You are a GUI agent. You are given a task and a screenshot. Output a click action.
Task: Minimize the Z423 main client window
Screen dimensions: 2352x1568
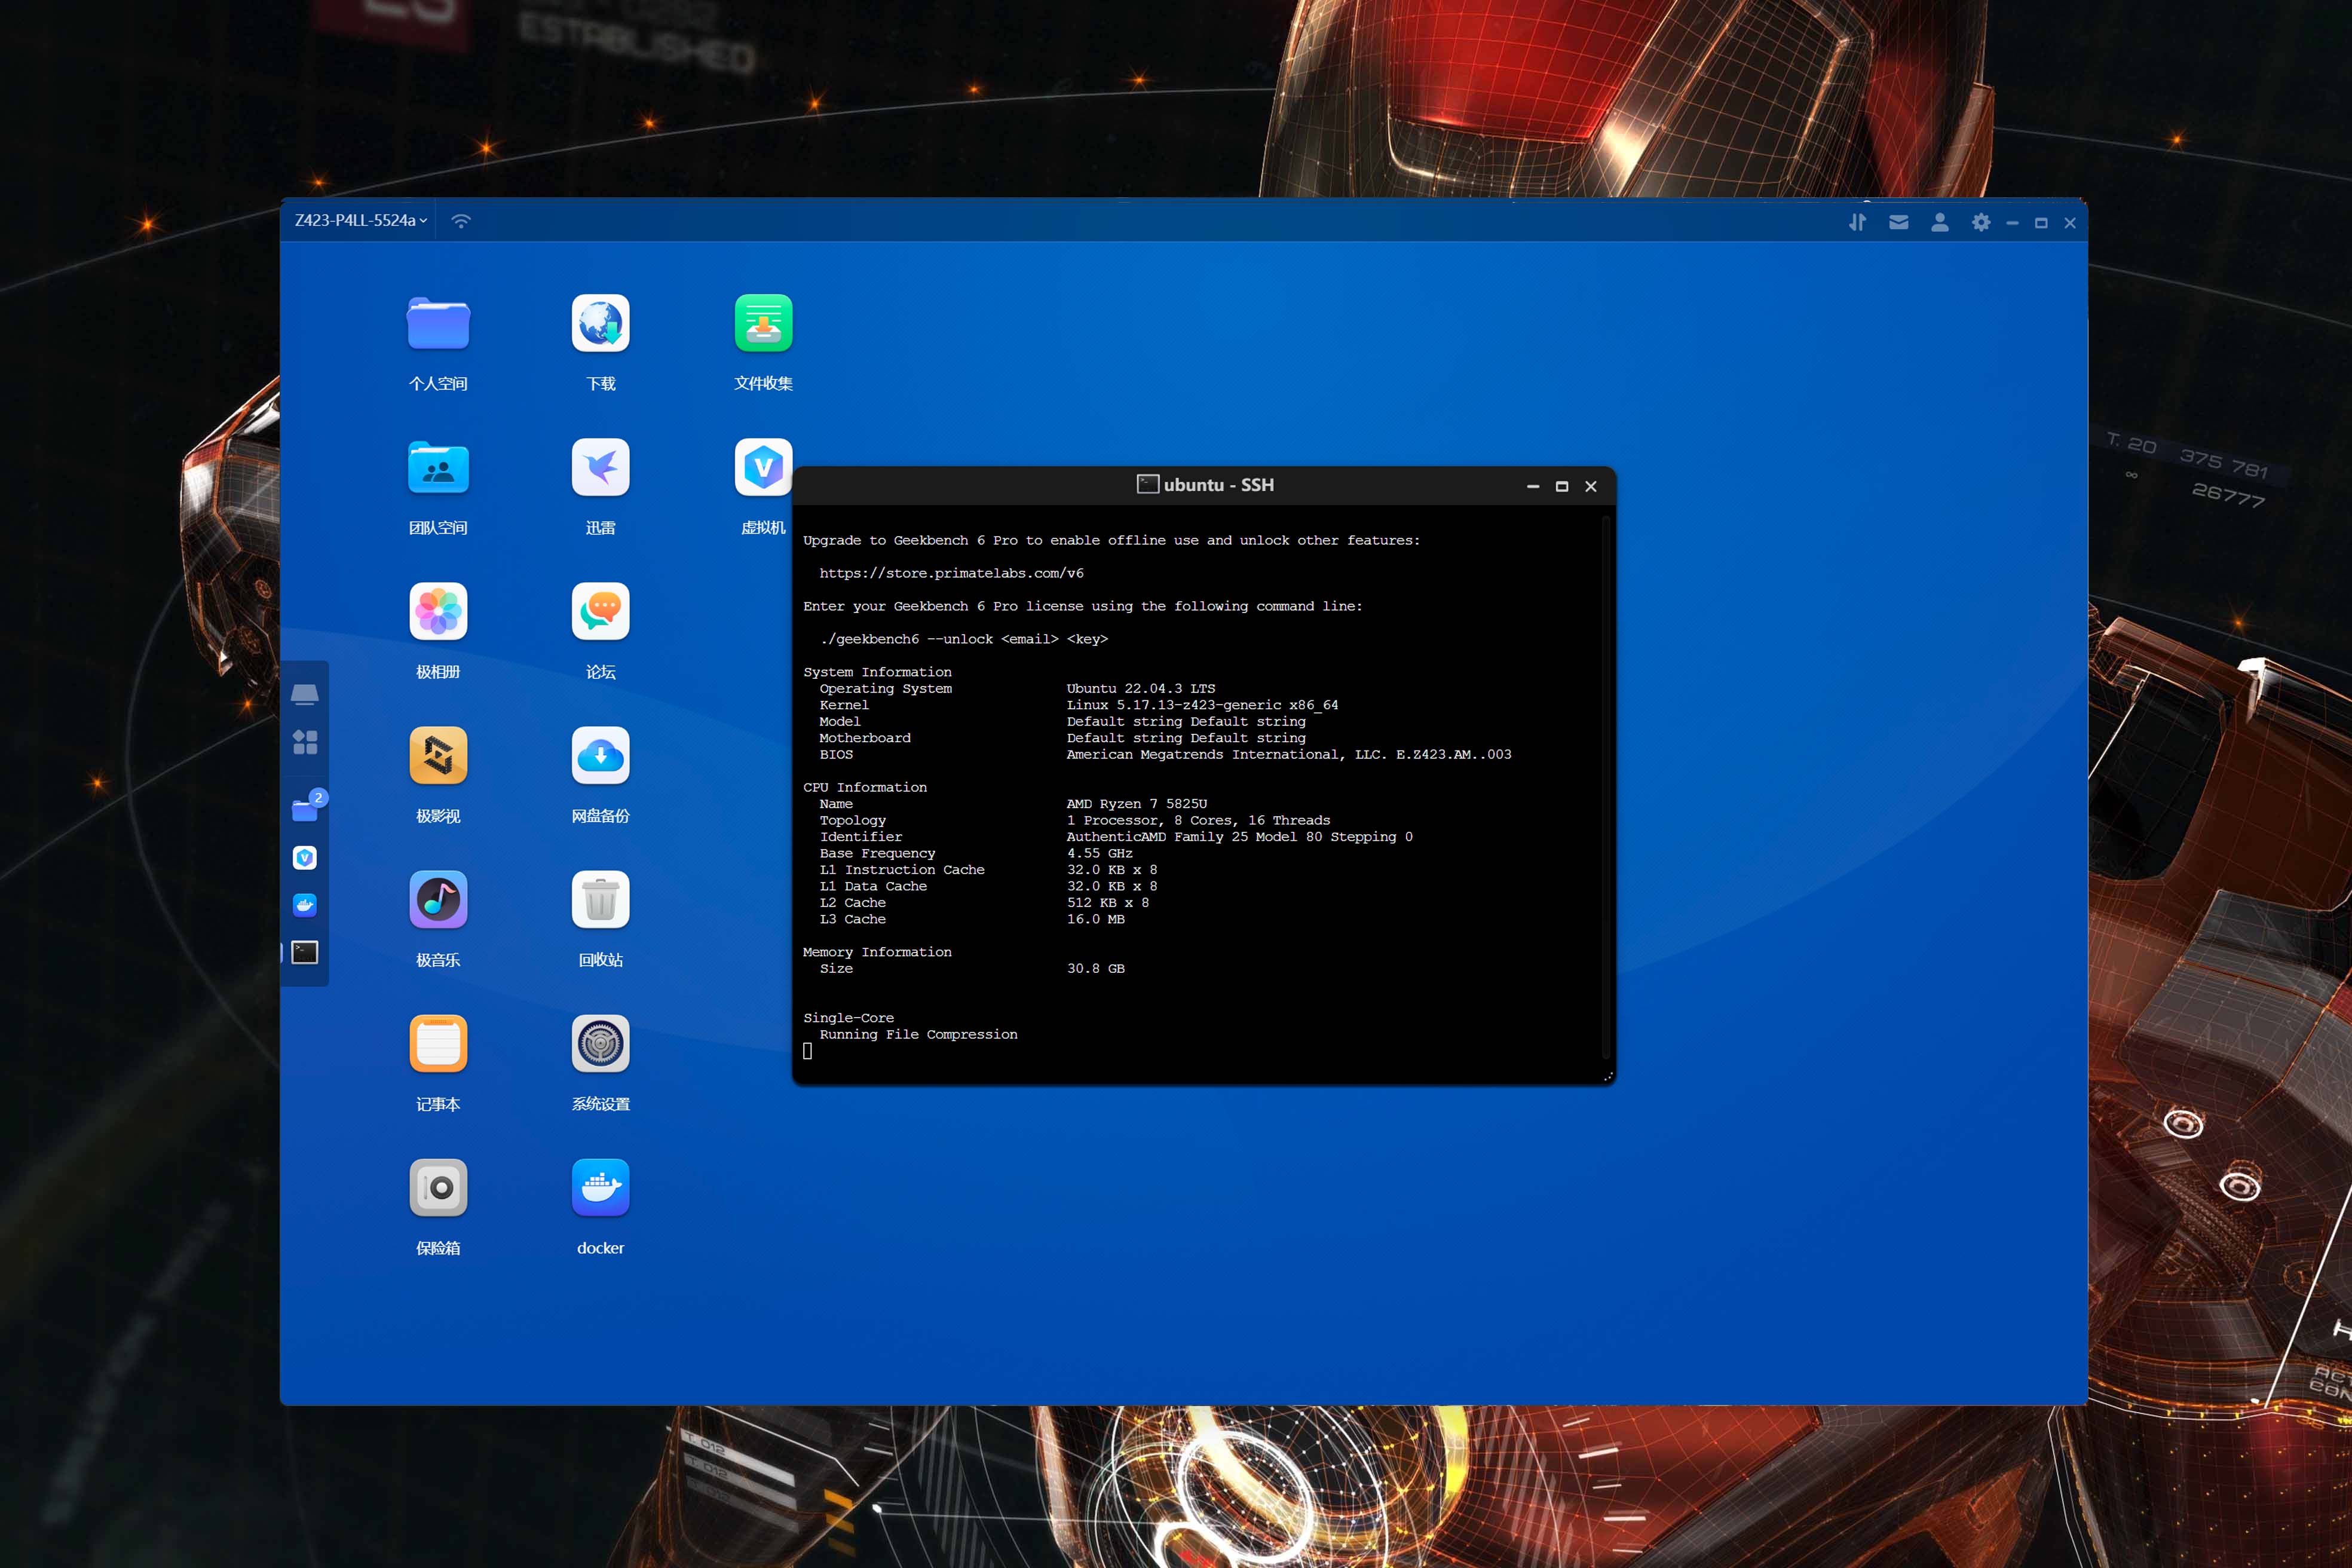tap(2012, 223)
